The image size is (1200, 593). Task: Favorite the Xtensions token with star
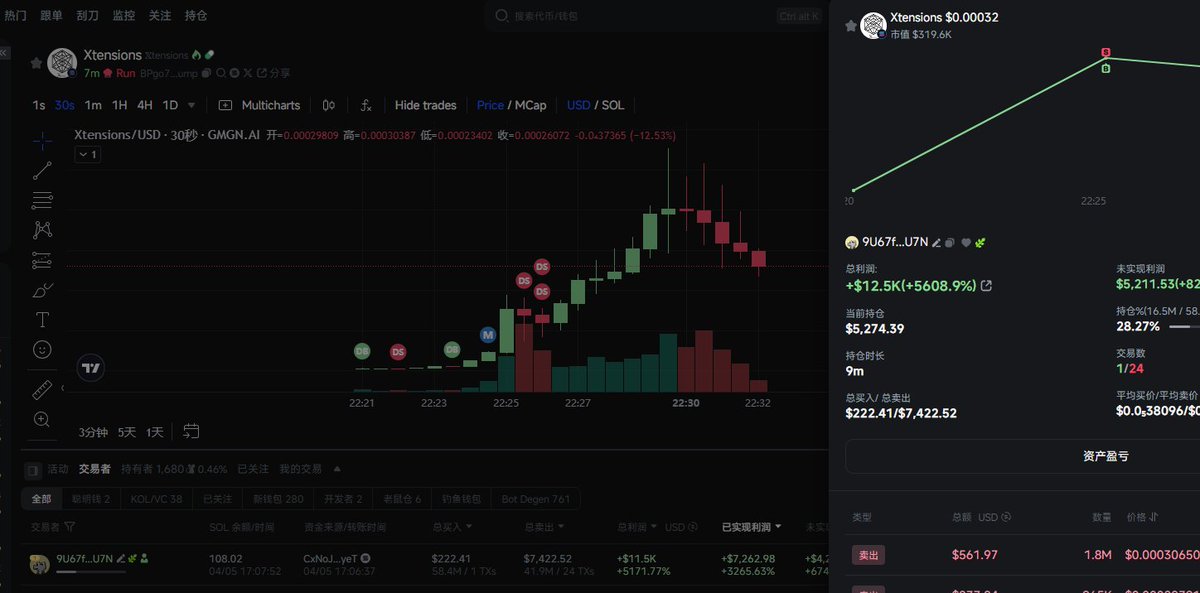point(36,63)
